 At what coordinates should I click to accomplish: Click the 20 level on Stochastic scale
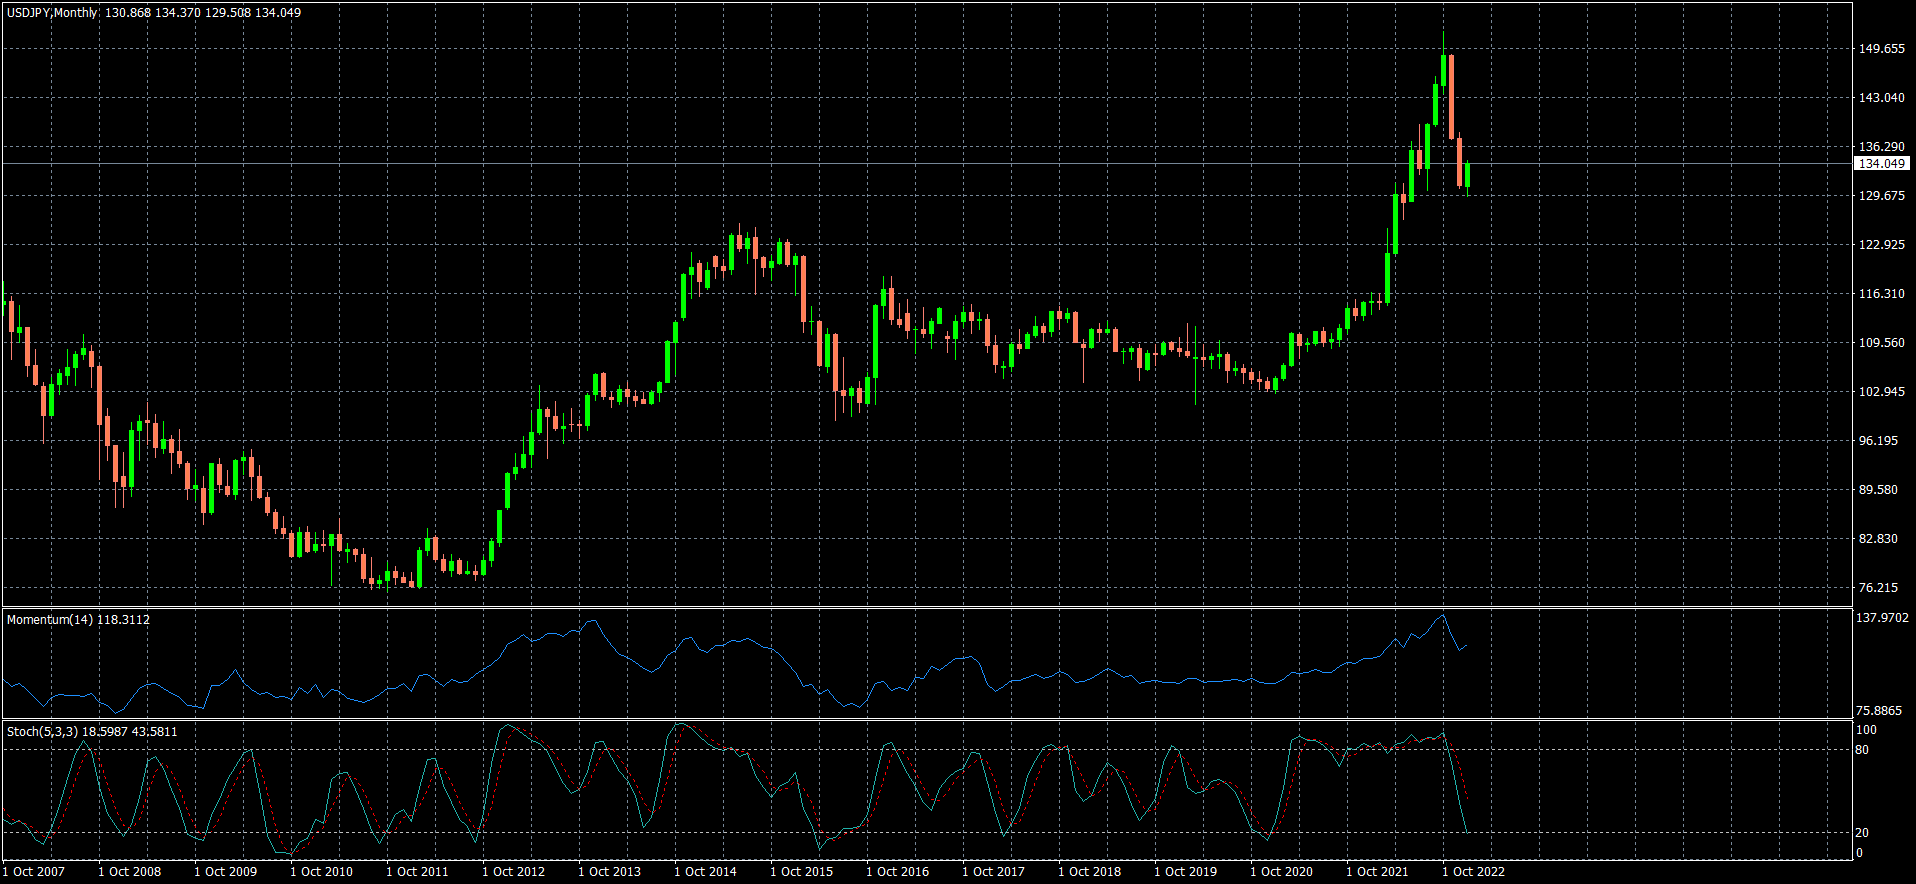click(1862, 833)
